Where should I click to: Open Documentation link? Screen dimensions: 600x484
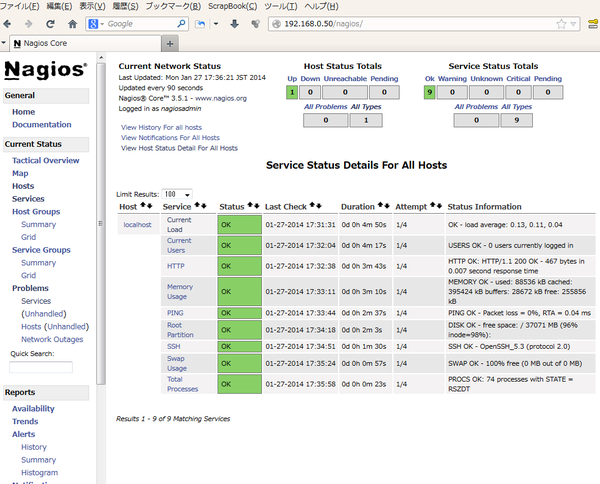(x=42, y=124)
